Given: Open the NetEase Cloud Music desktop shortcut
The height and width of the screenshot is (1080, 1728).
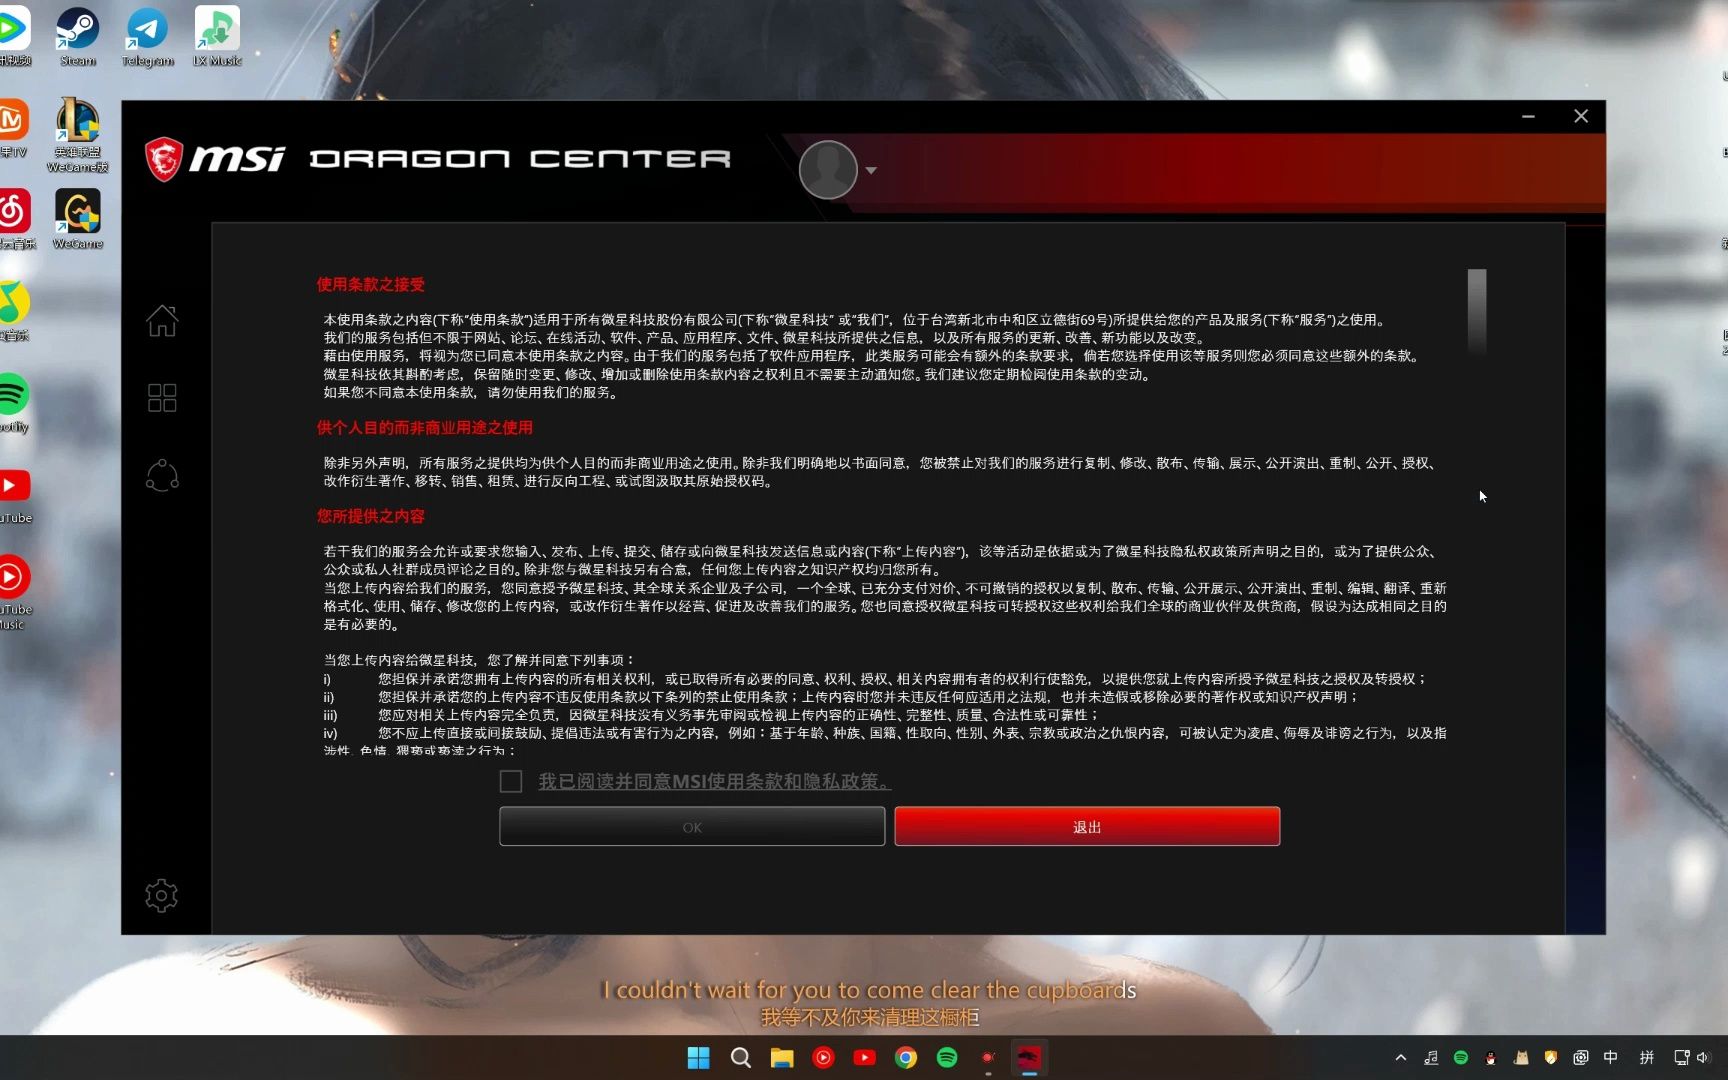Looking at the screenshot, I should tap(14, 220).
